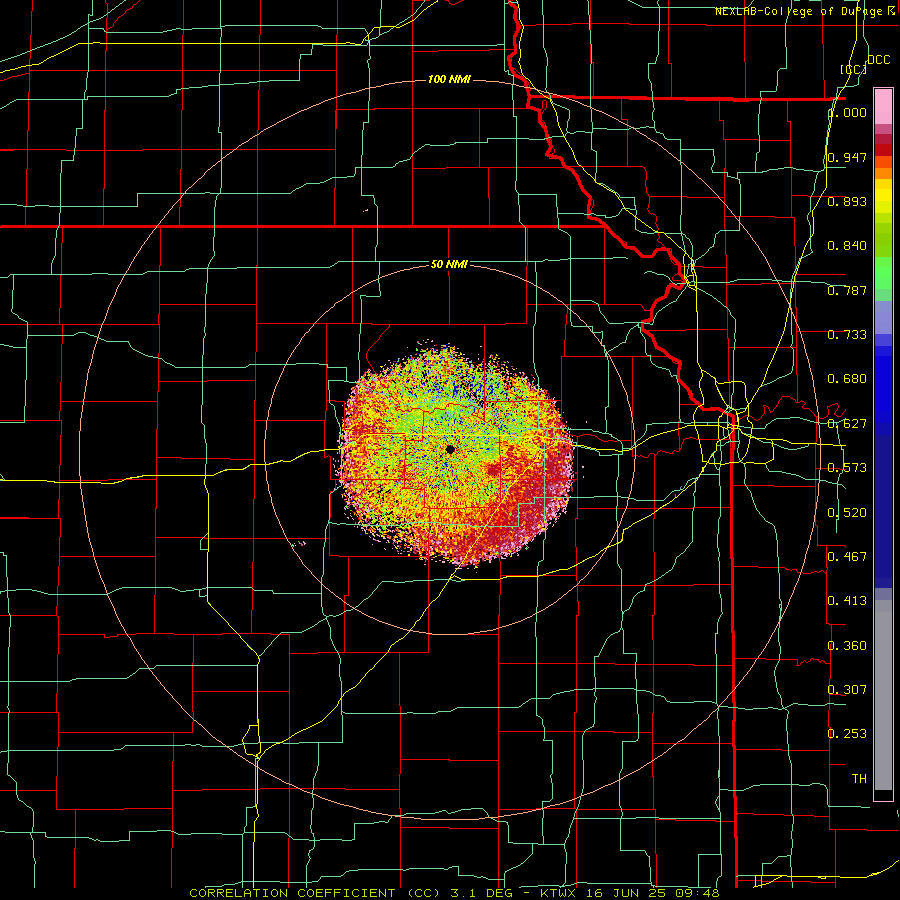The height and width of the screenshot is (900, 900).
Task: Select the DCC label above the color bar
Action: point(878,60)
